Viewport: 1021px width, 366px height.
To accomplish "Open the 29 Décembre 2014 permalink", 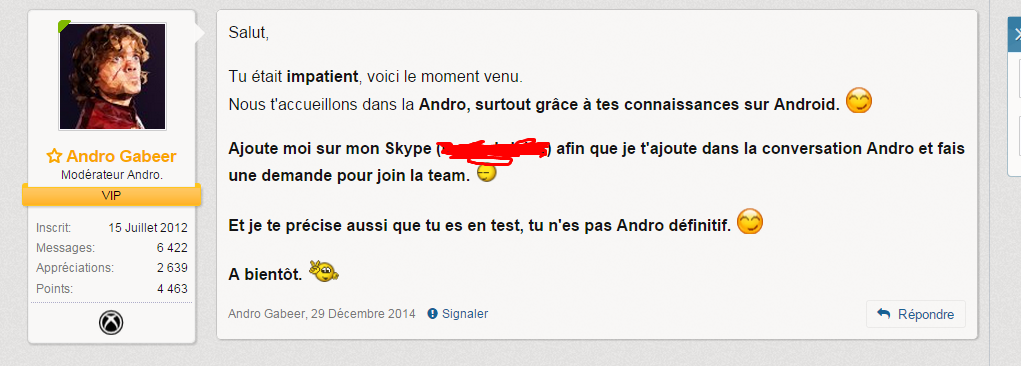I will [x=363, y=314].
